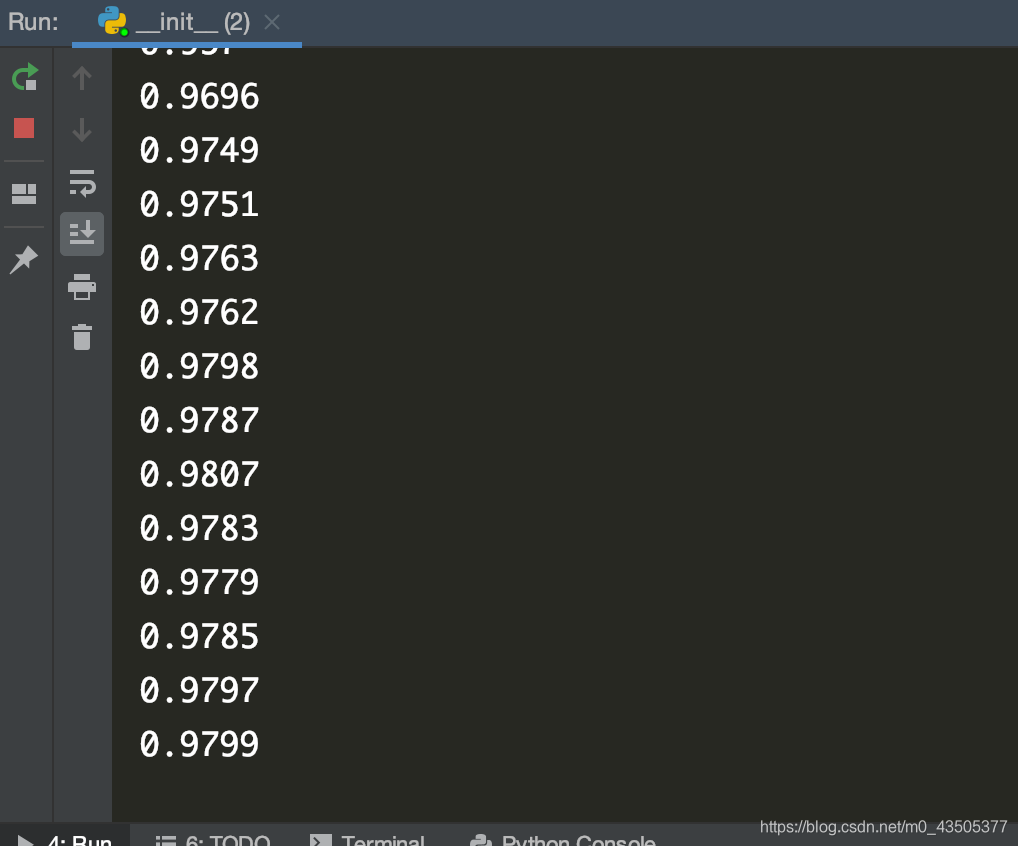Click the Down the Stack Trace arrow
This screenshot has height=846, width=1018.
click(x=82, y=130)
